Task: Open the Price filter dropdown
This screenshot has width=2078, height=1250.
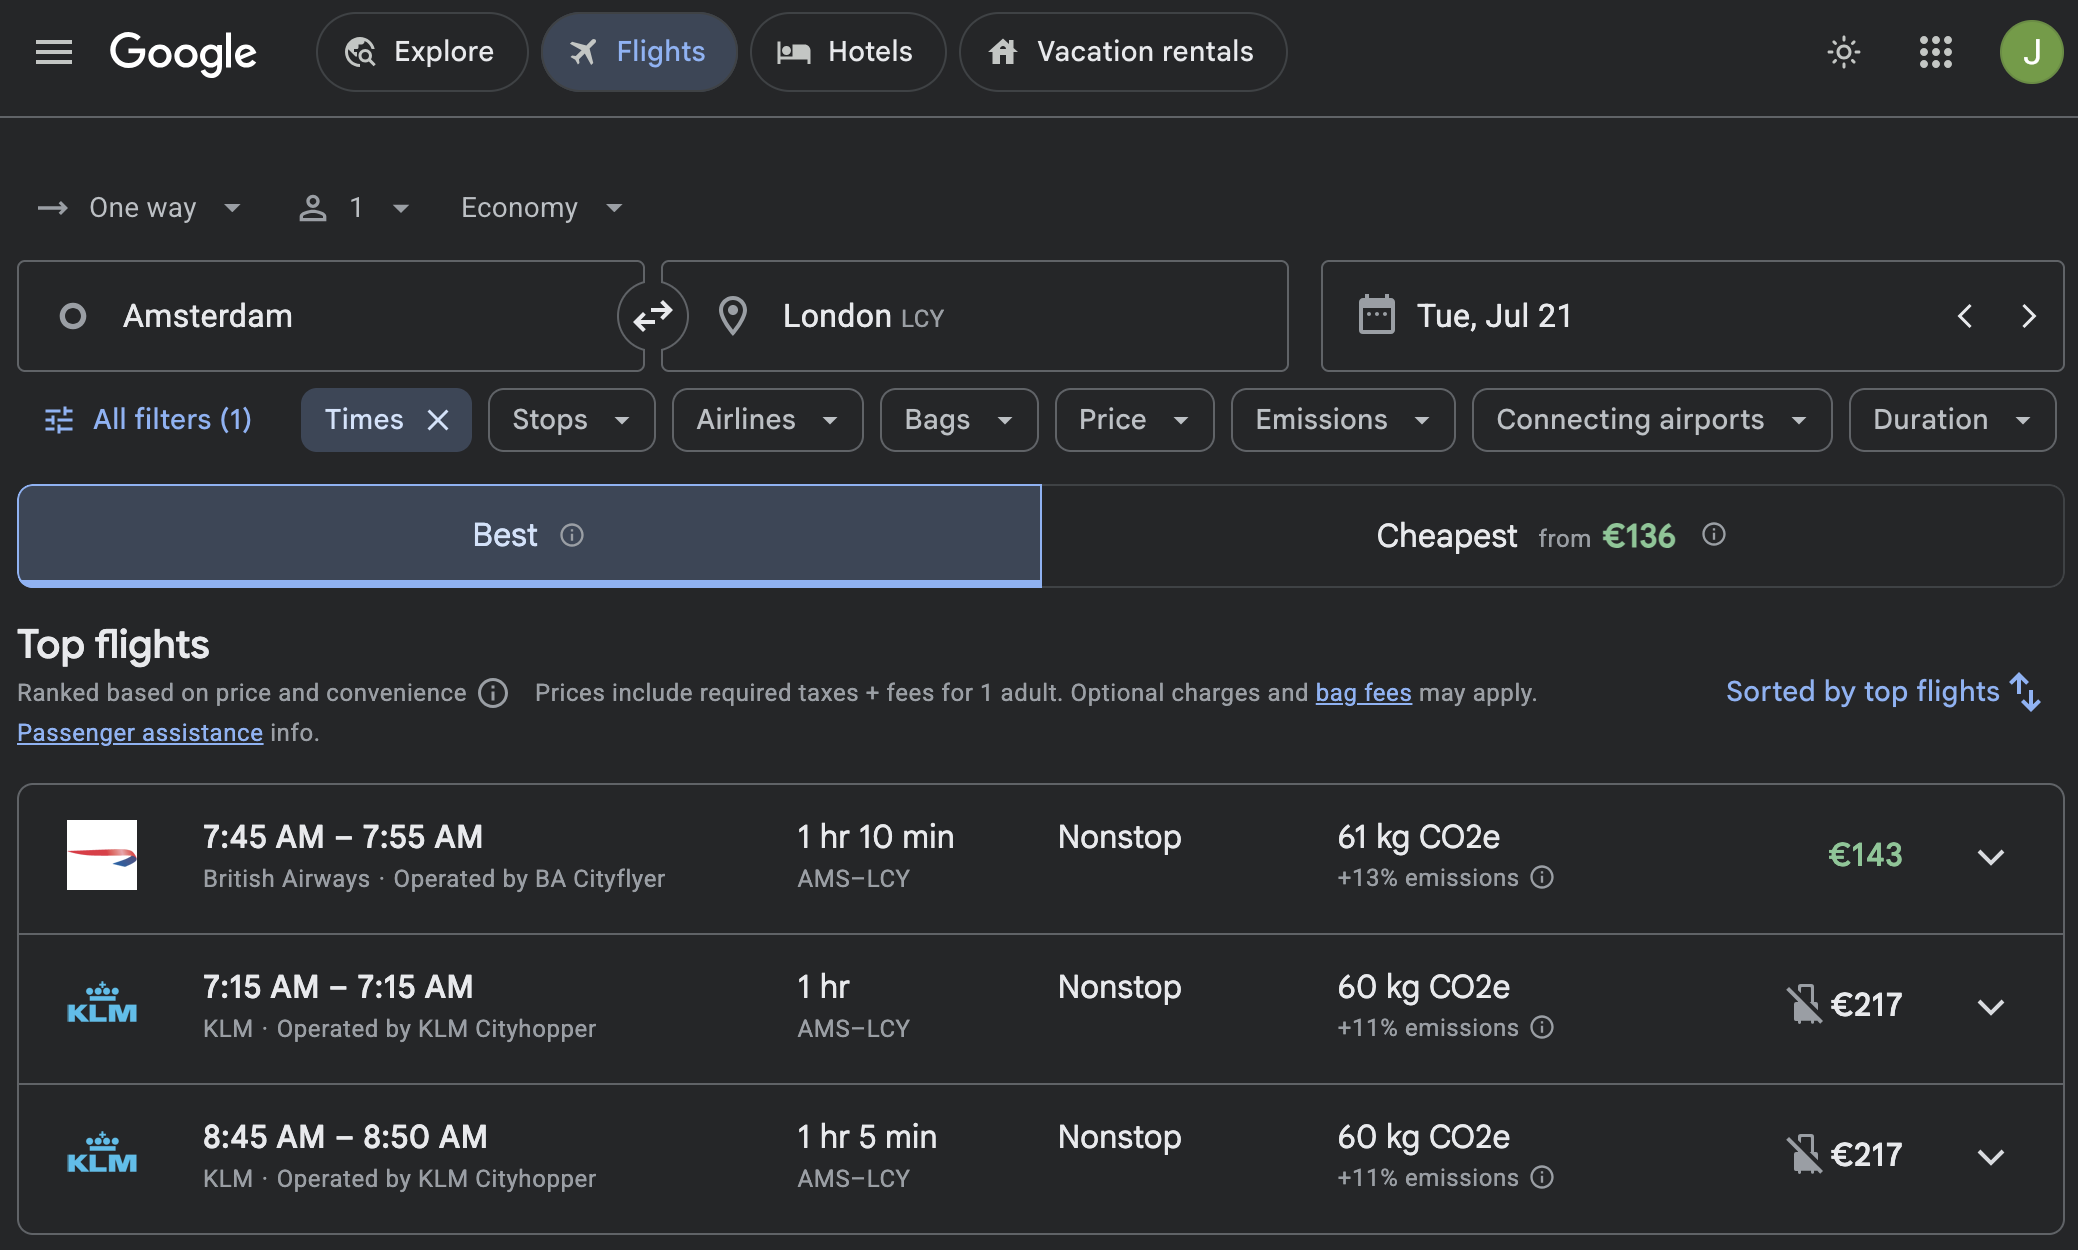Action: pos(1134,420)
